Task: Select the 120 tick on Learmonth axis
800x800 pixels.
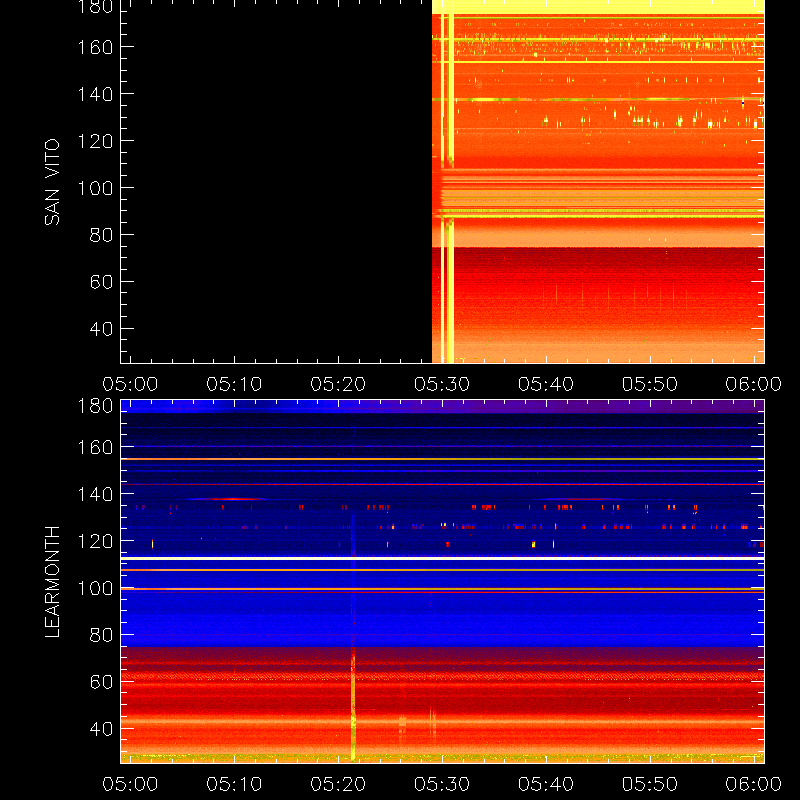Action: (95, 541)
